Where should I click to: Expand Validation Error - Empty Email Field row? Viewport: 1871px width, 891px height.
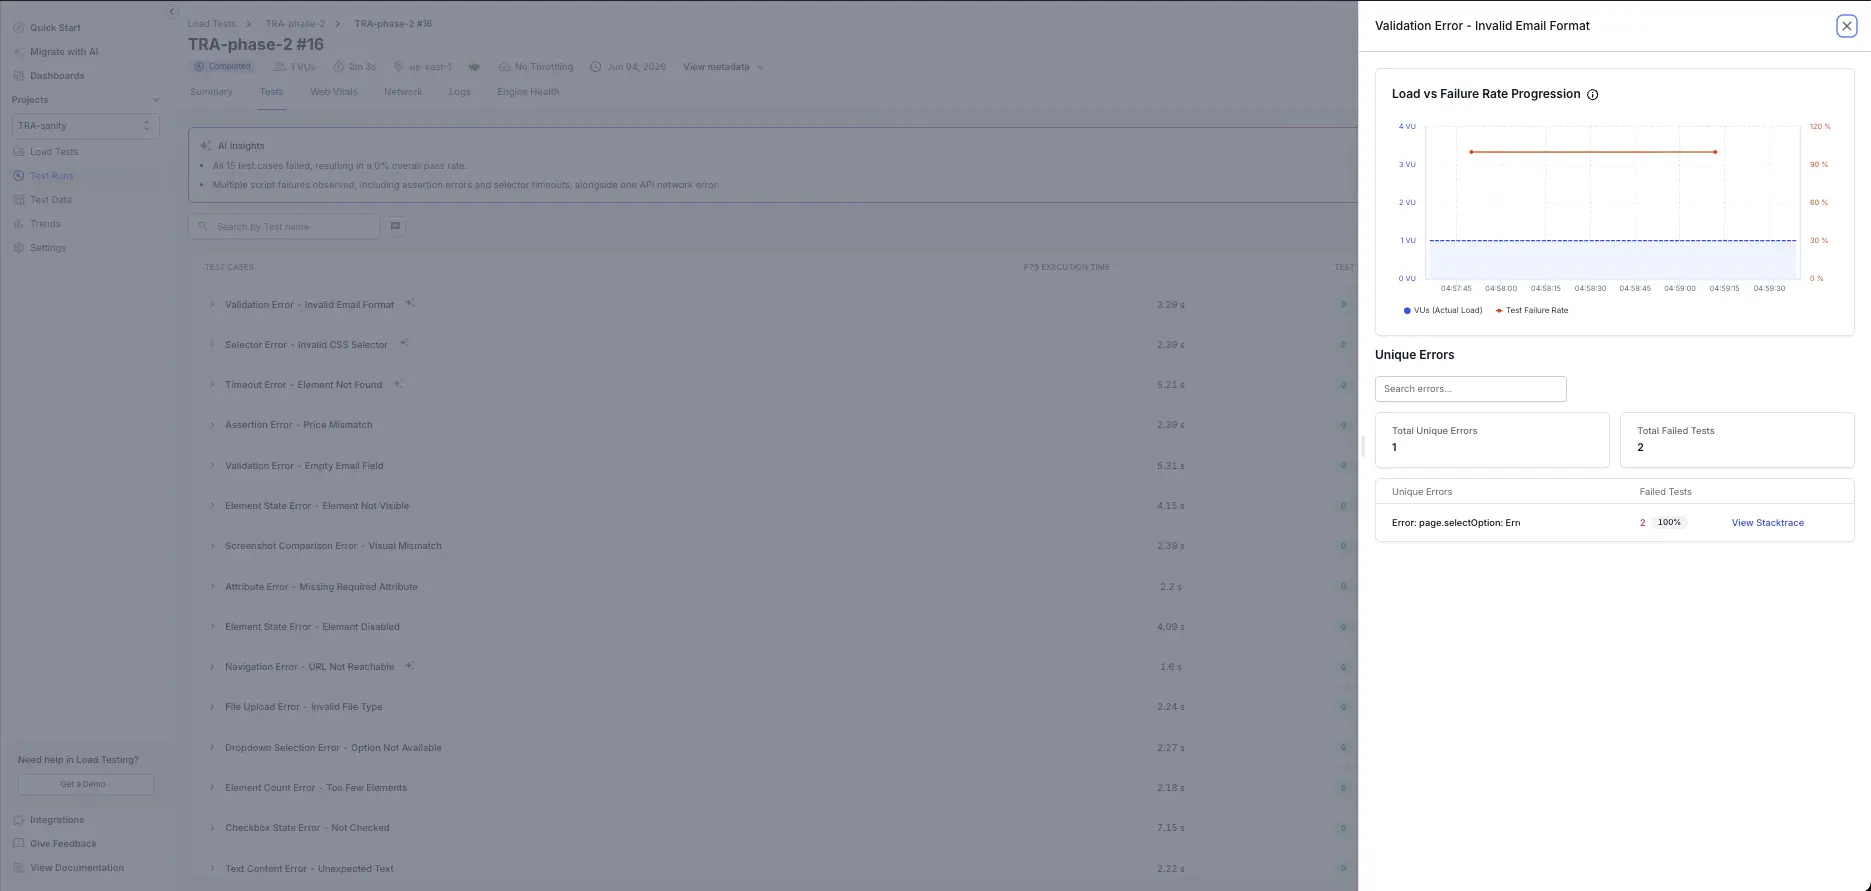pyautogui.click(x=212, y=466)
